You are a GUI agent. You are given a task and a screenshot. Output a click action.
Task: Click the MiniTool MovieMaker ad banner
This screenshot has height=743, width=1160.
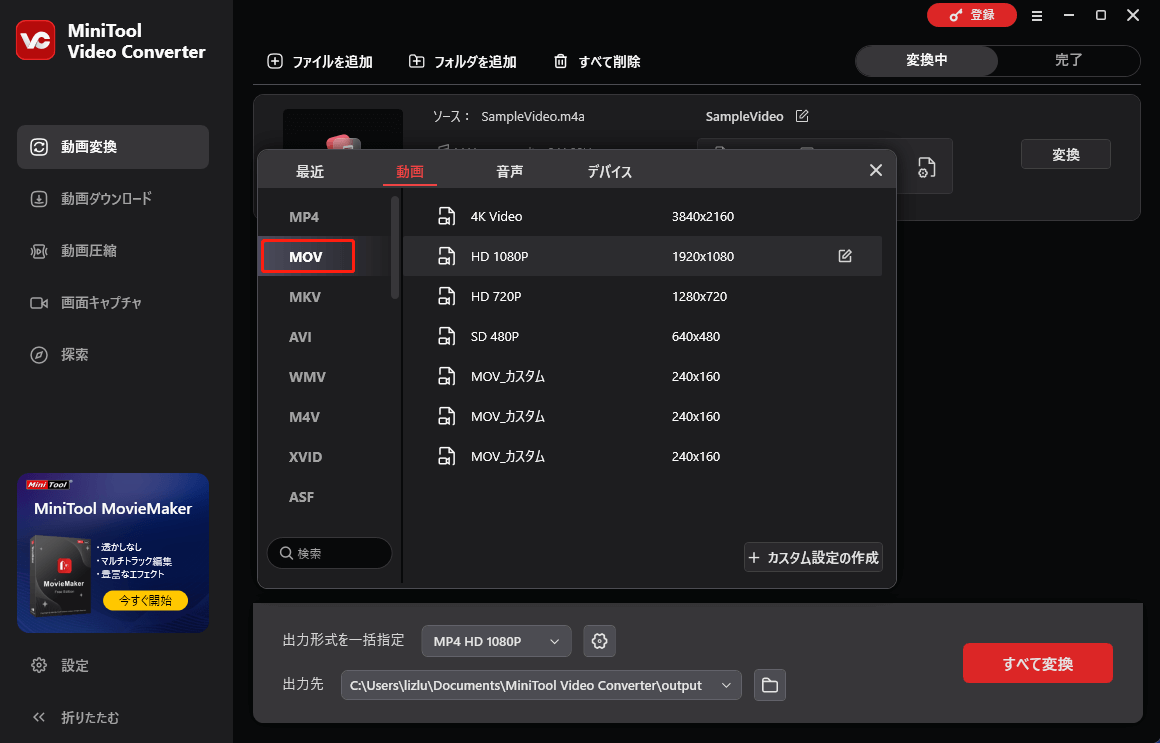(112, 553)
